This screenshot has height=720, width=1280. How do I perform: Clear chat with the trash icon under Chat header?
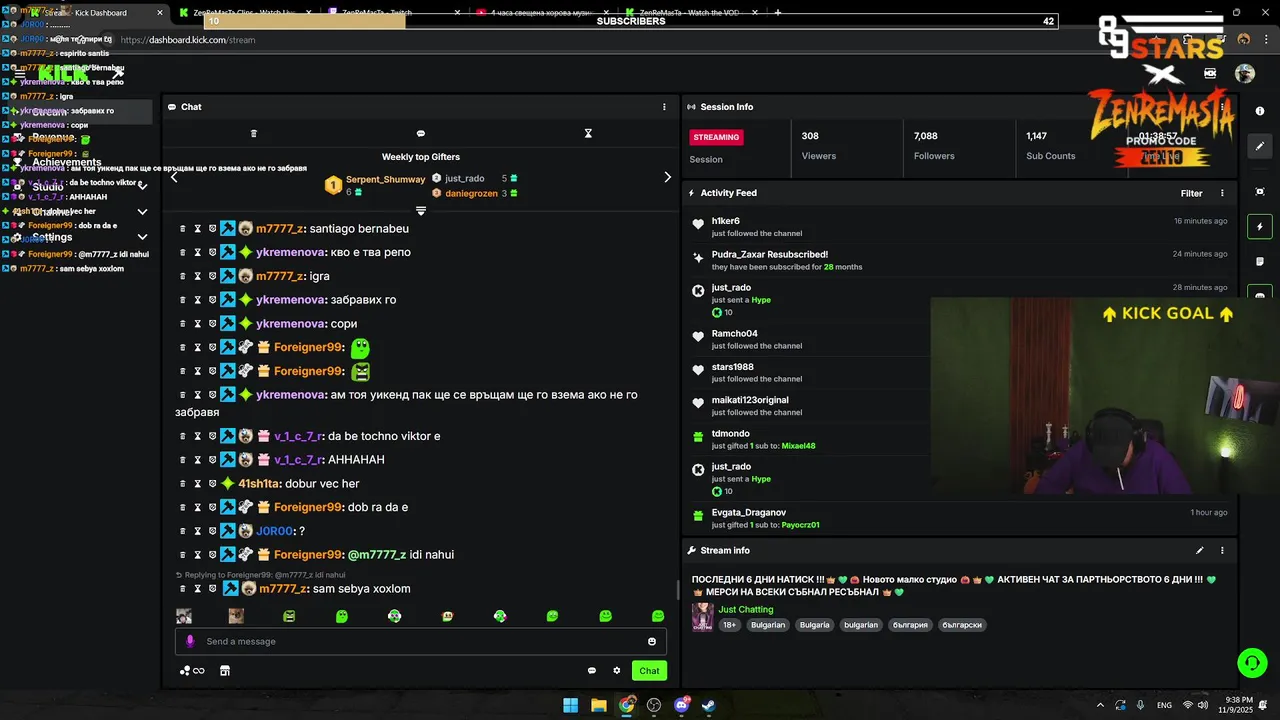tap(253, 133)
